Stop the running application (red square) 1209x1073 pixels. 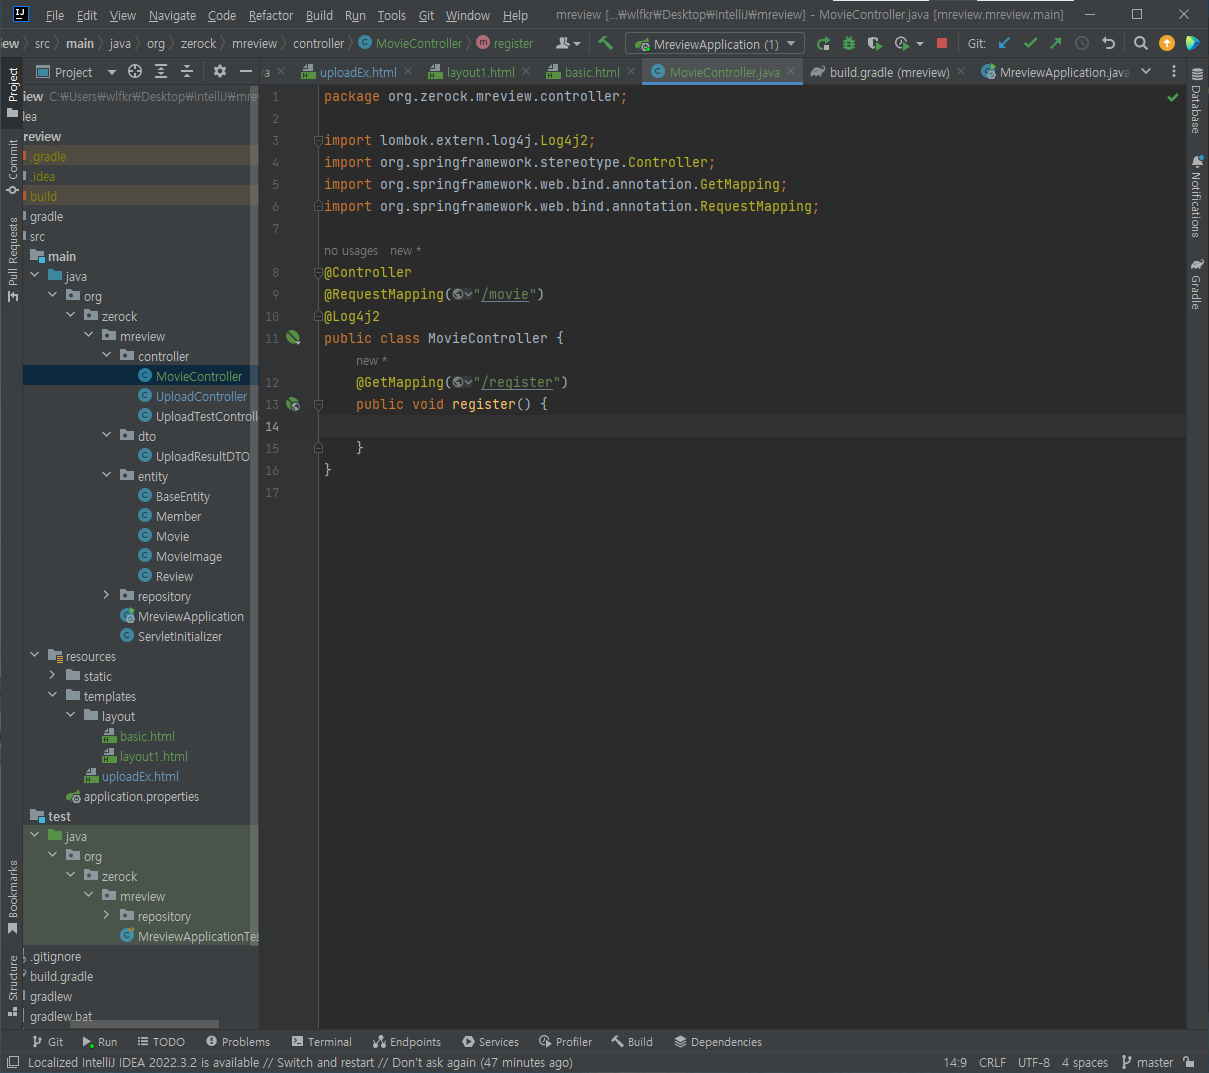point(941,43)
